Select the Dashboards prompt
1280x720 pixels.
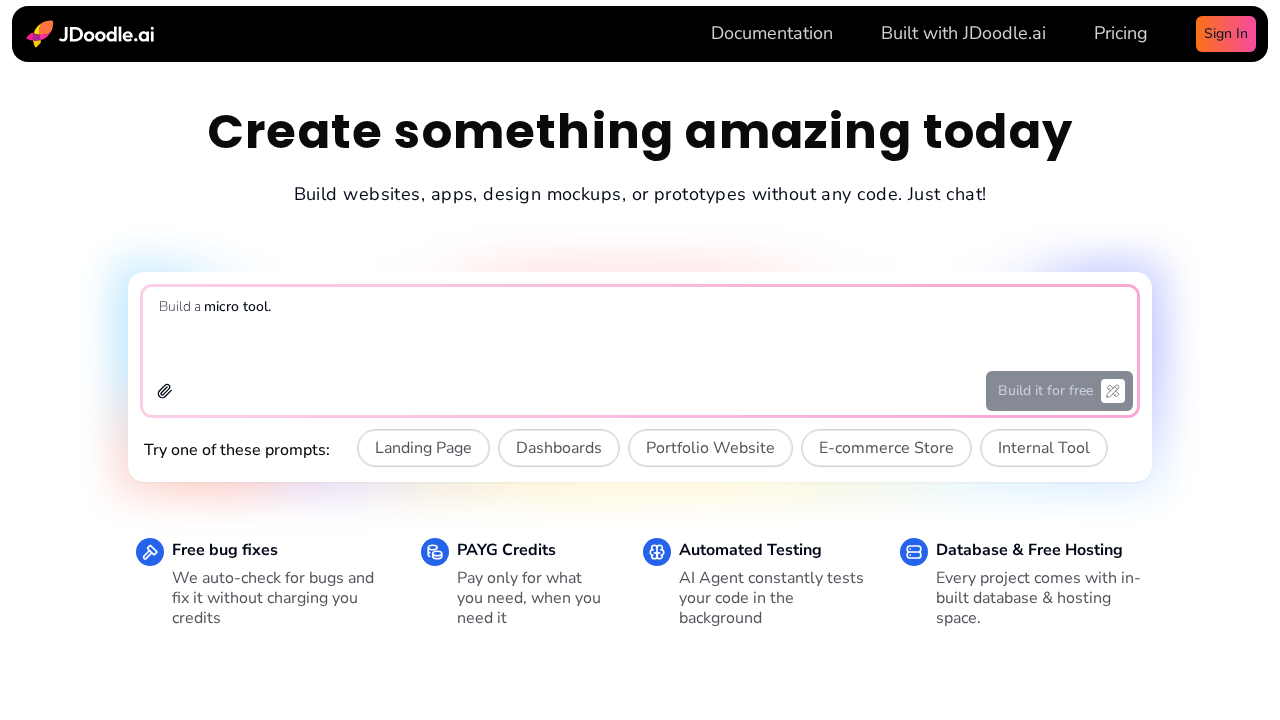(558, 447)
